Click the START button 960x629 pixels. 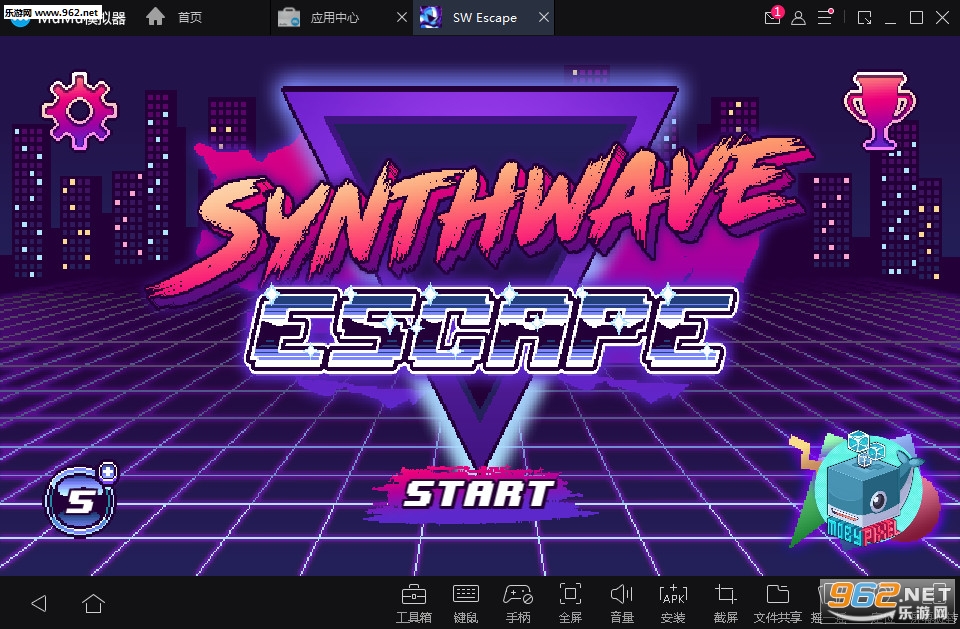[478, 494]
